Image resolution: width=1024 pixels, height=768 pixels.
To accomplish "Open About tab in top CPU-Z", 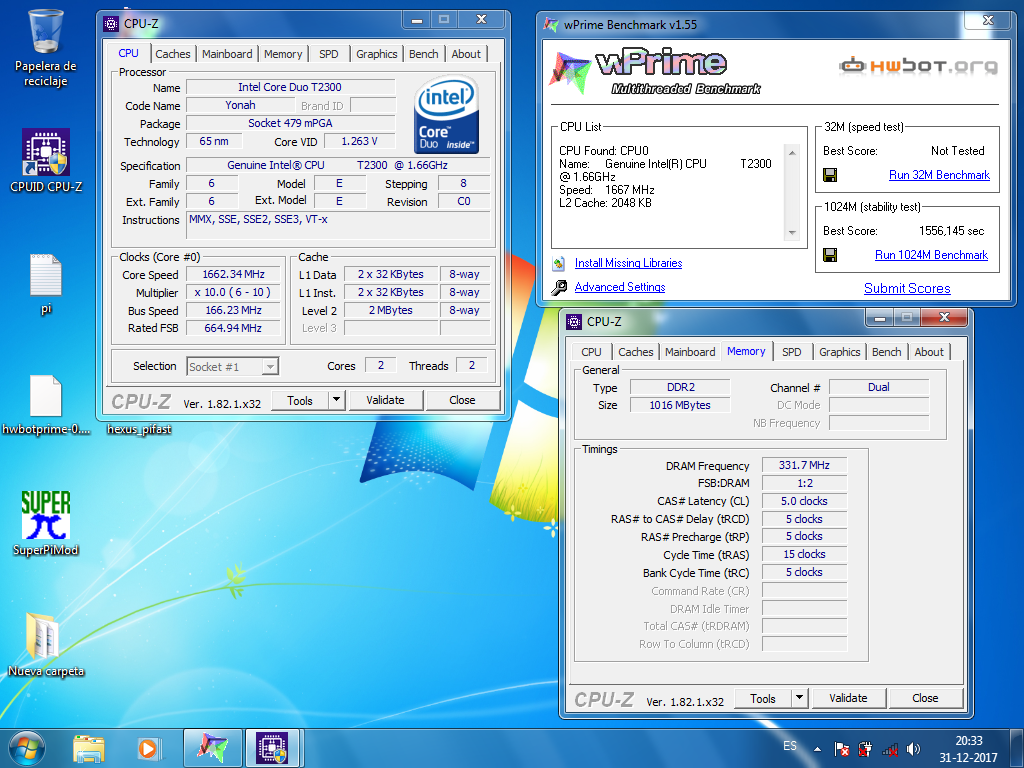I will pyautogui.click(x=466, y=54).
